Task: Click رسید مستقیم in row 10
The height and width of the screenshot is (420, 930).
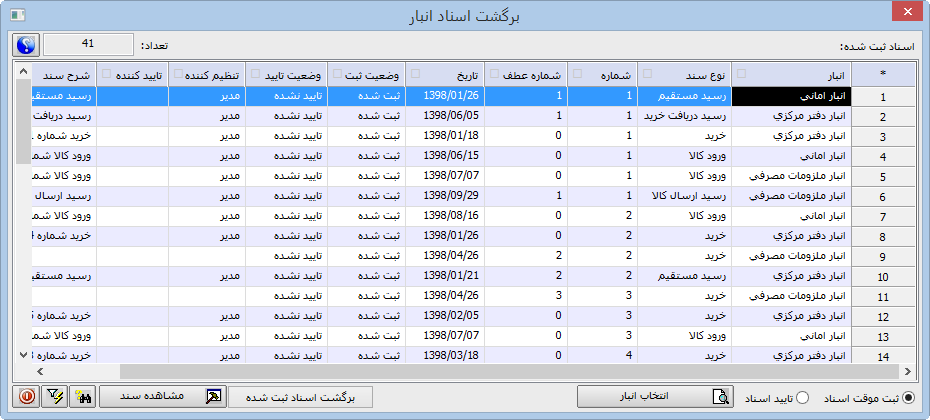Action: [684, 276]
